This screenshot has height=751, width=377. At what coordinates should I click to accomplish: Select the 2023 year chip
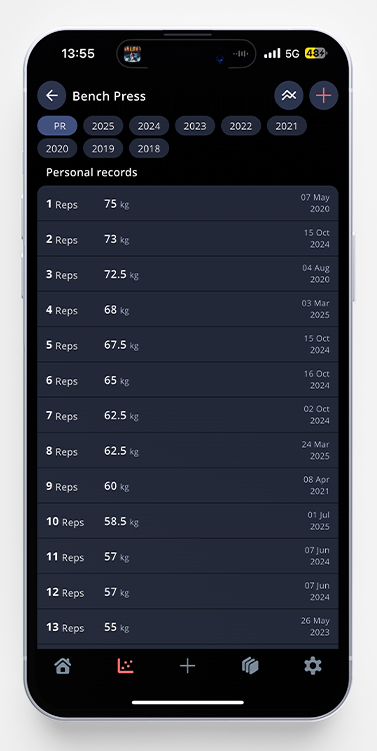click(x=195, y=126)
